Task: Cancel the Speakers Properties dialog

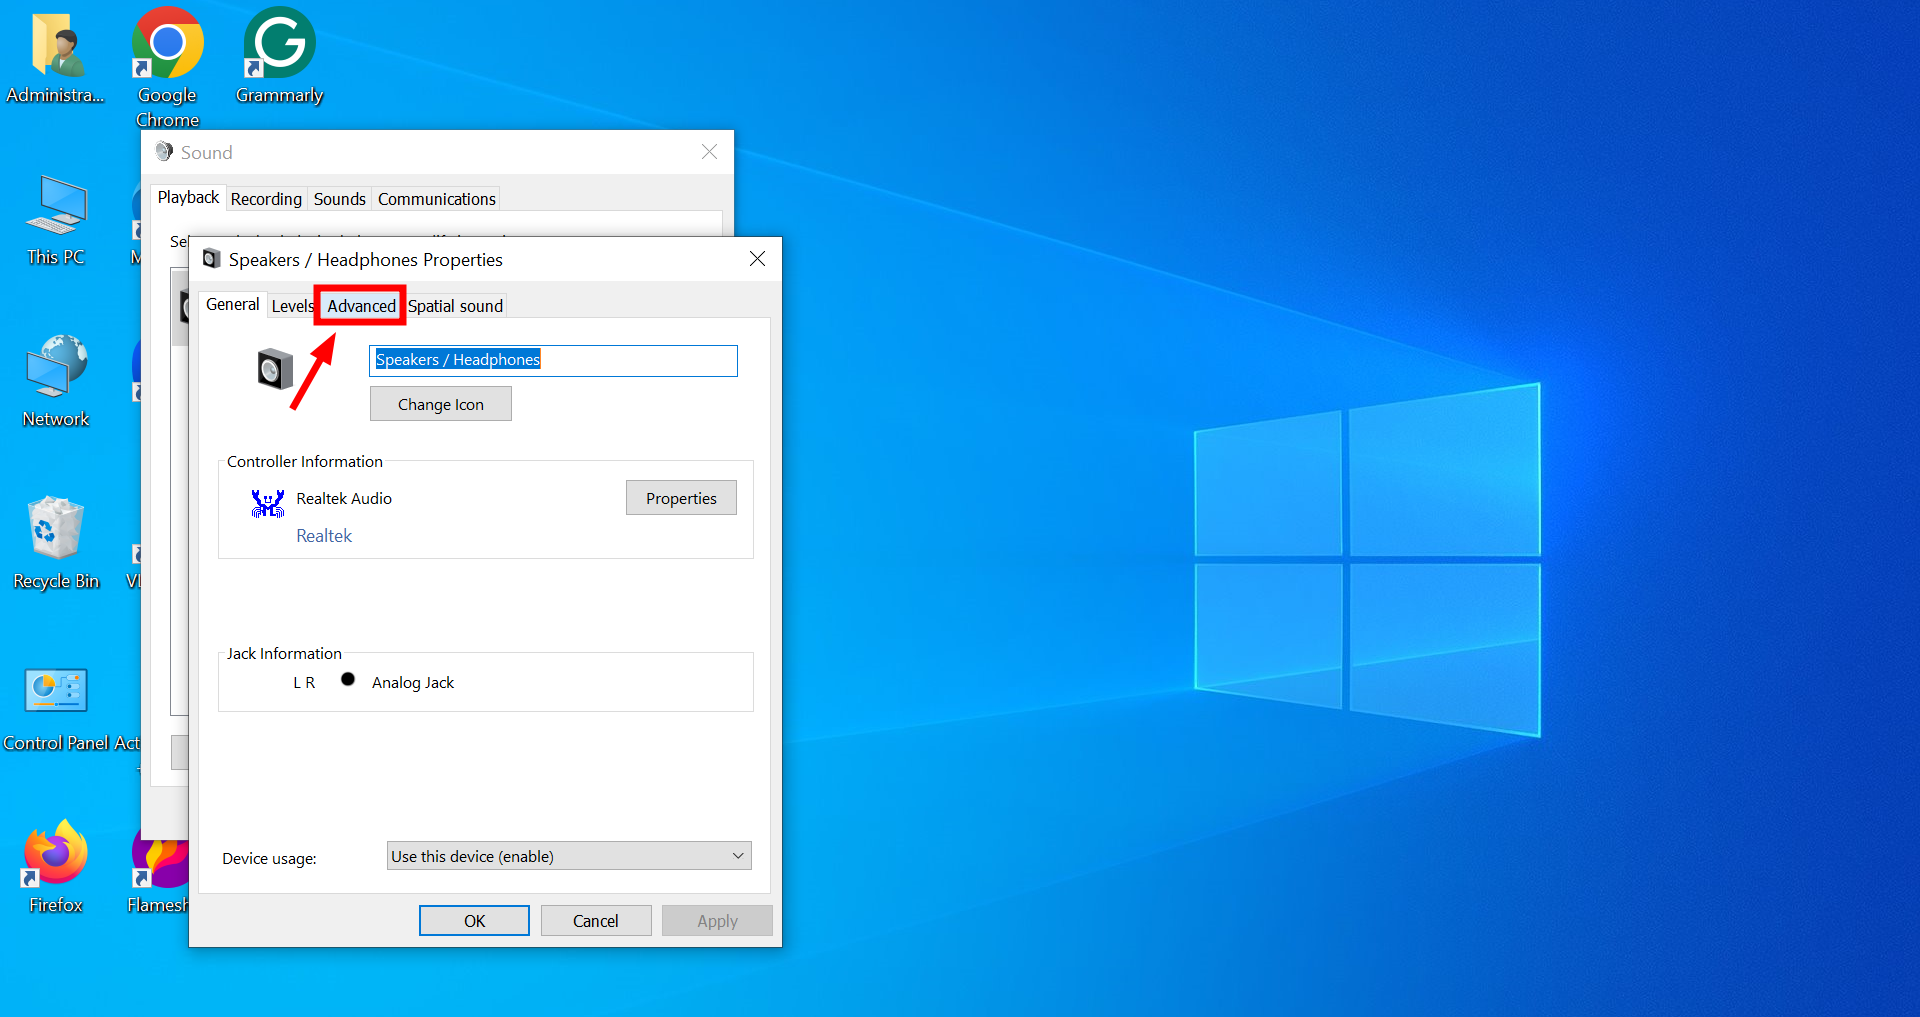Action: pyautogui.click(x=595, y=920)
